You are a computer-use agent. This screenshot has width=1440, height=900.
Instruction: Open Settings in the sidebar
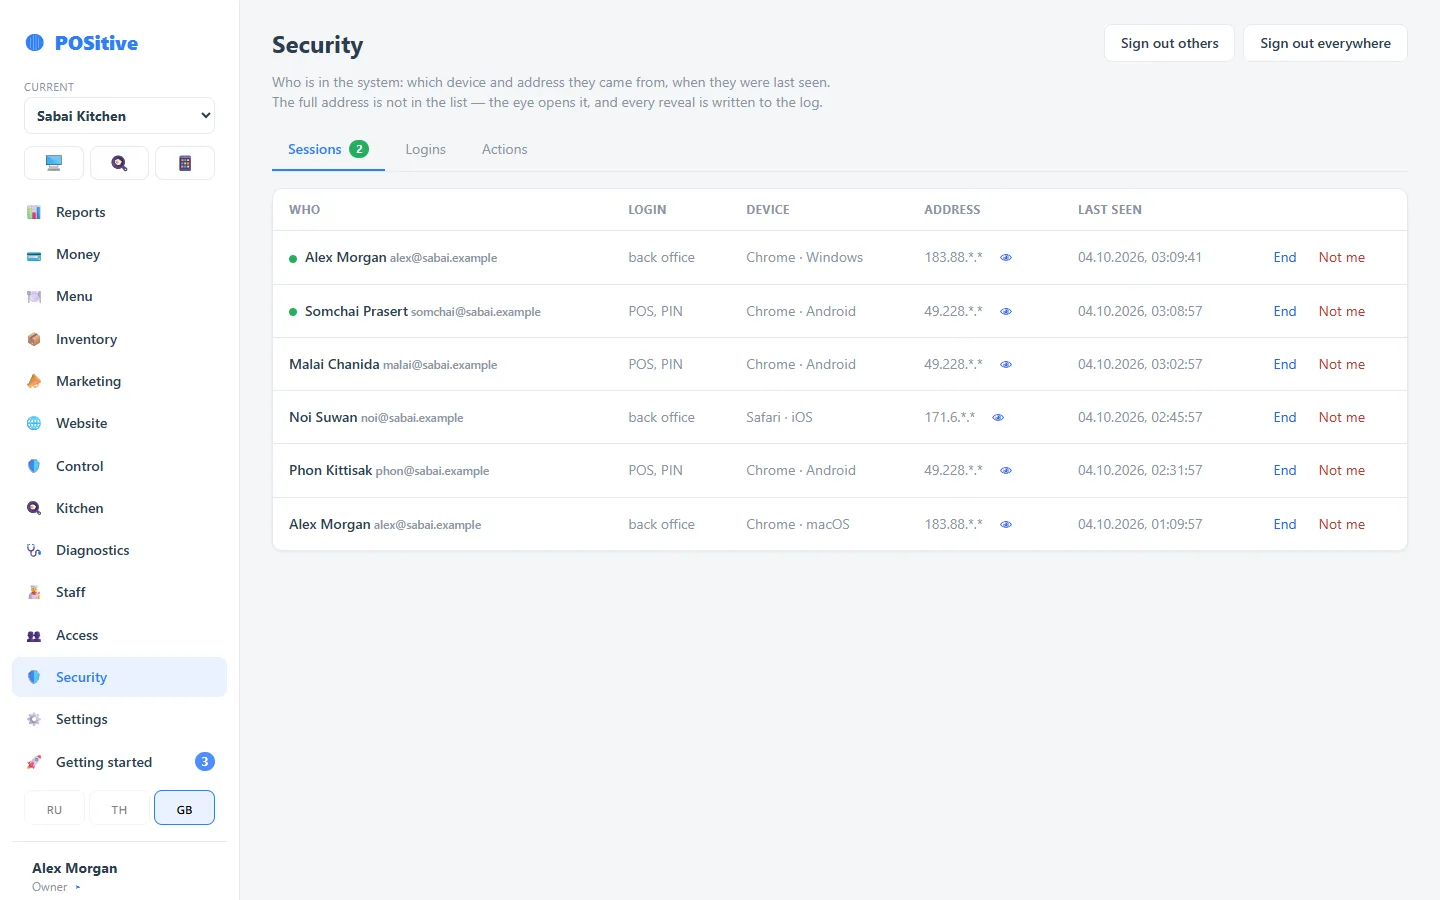coord(119,719)
